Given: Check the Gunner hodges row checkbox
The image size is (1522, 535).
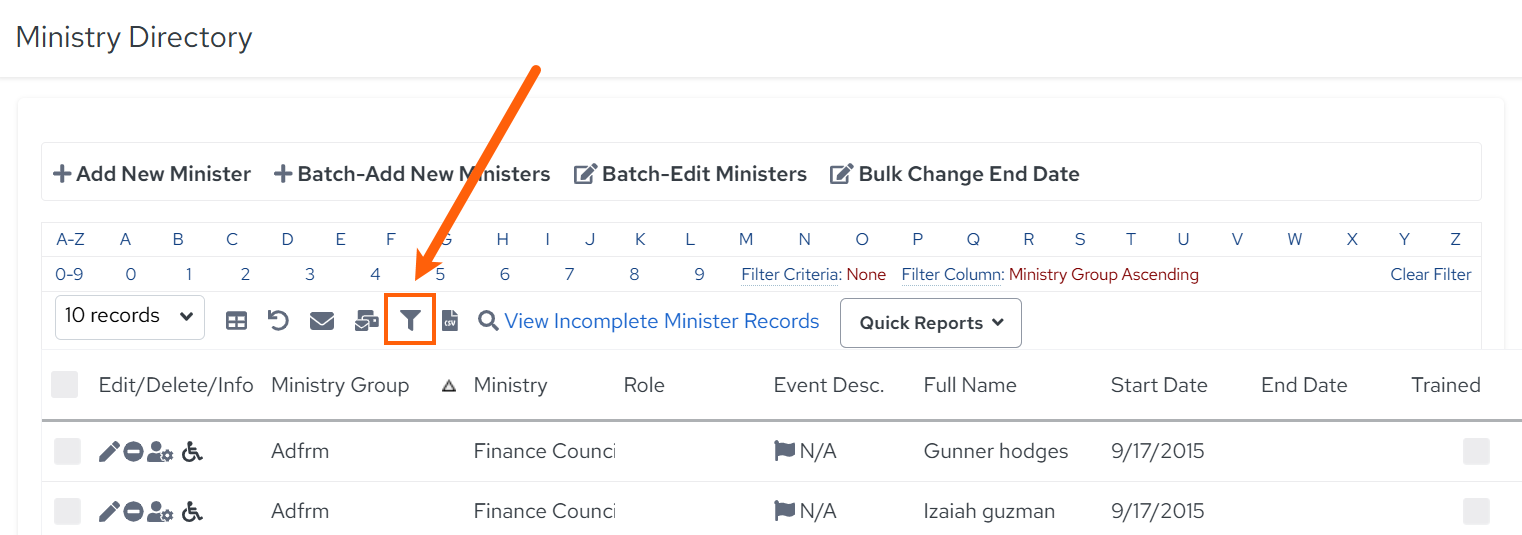Looking at the screenshot, I should 67,452.
